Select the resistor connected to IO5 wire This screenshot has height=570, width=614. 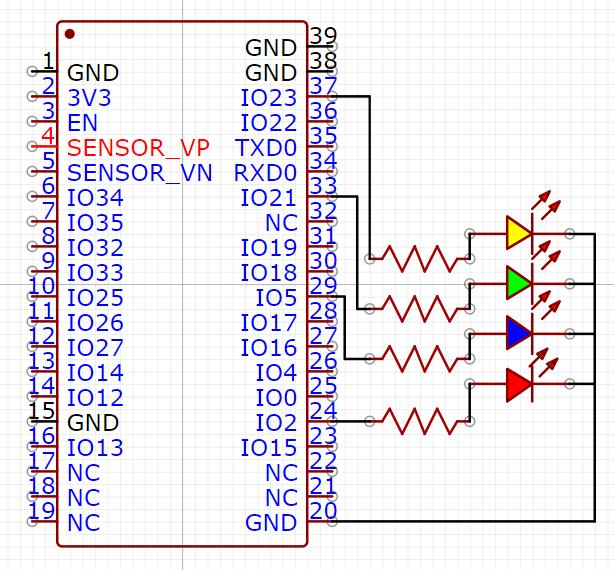tap(419, 359)
